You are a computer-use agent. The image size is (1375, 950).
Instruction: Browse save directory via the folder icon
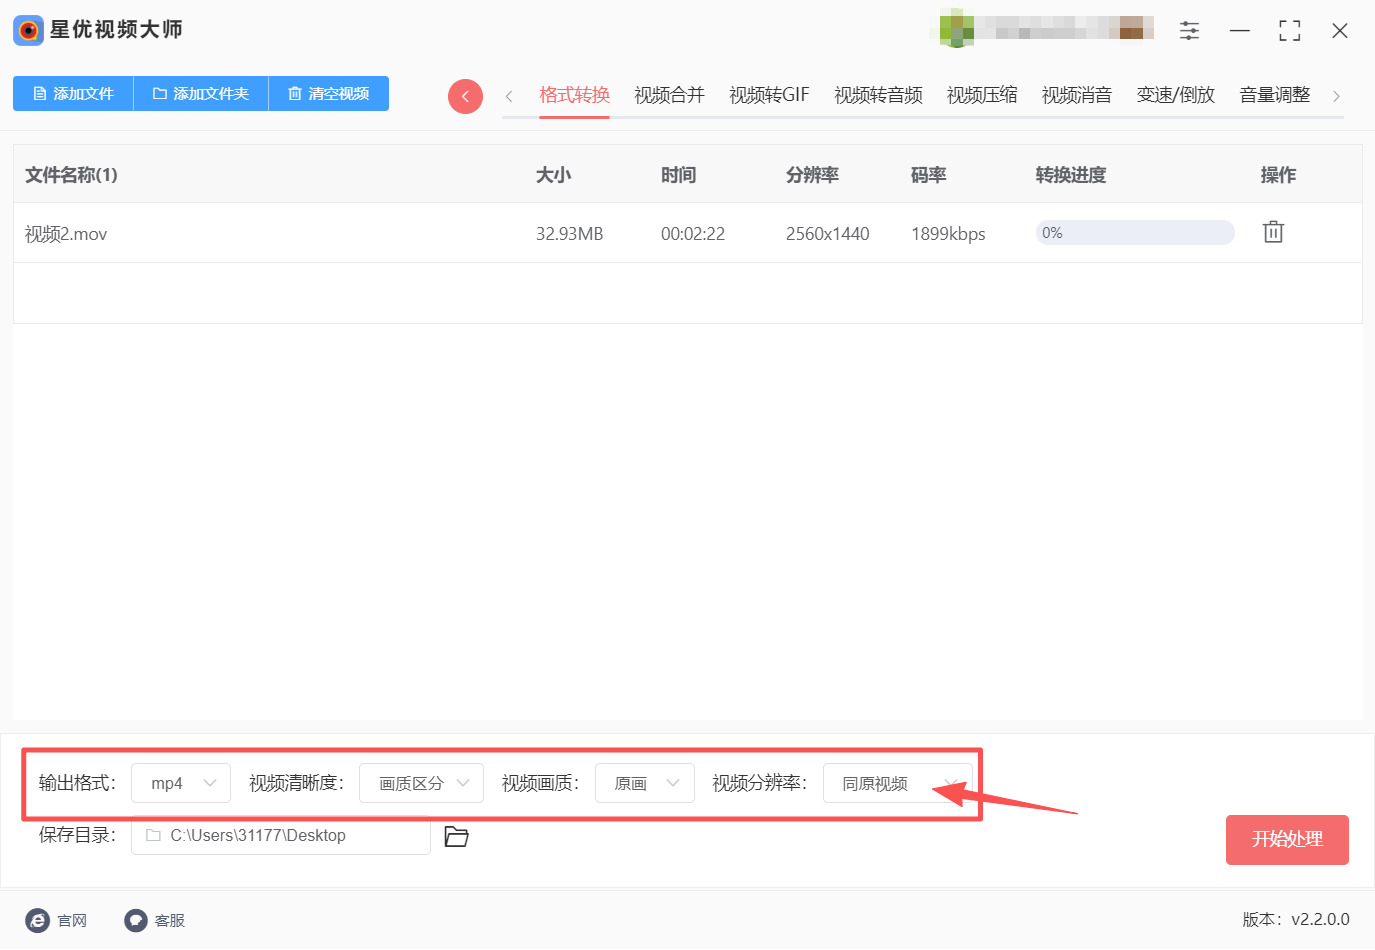[456, 836]
